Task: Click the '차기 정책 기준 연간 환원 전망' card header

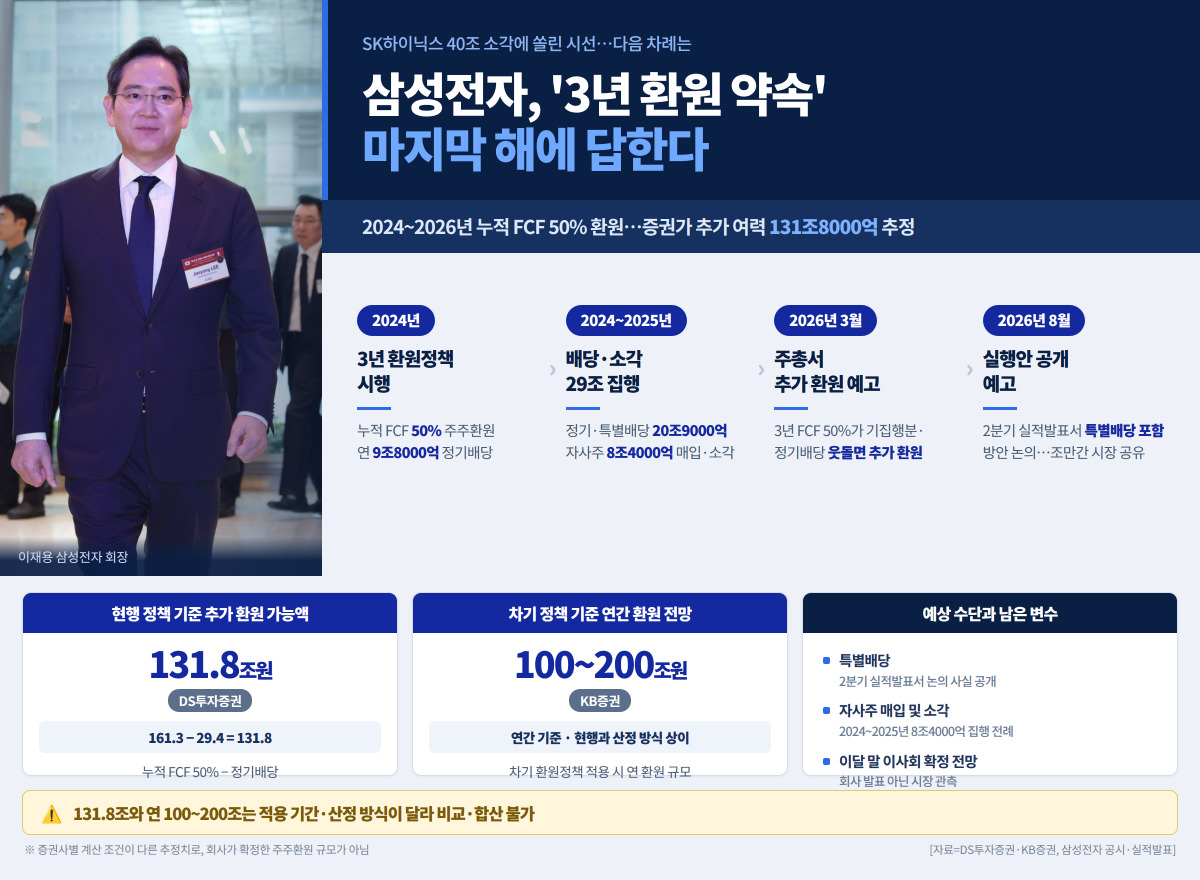Action: pos(600,613)
